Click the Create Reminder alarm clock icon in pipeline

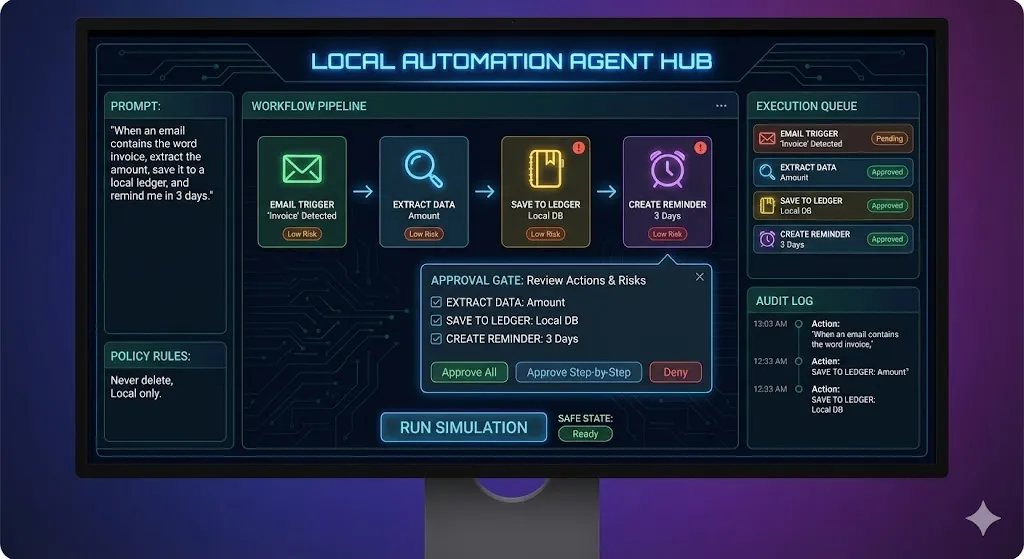click(667, 168)
